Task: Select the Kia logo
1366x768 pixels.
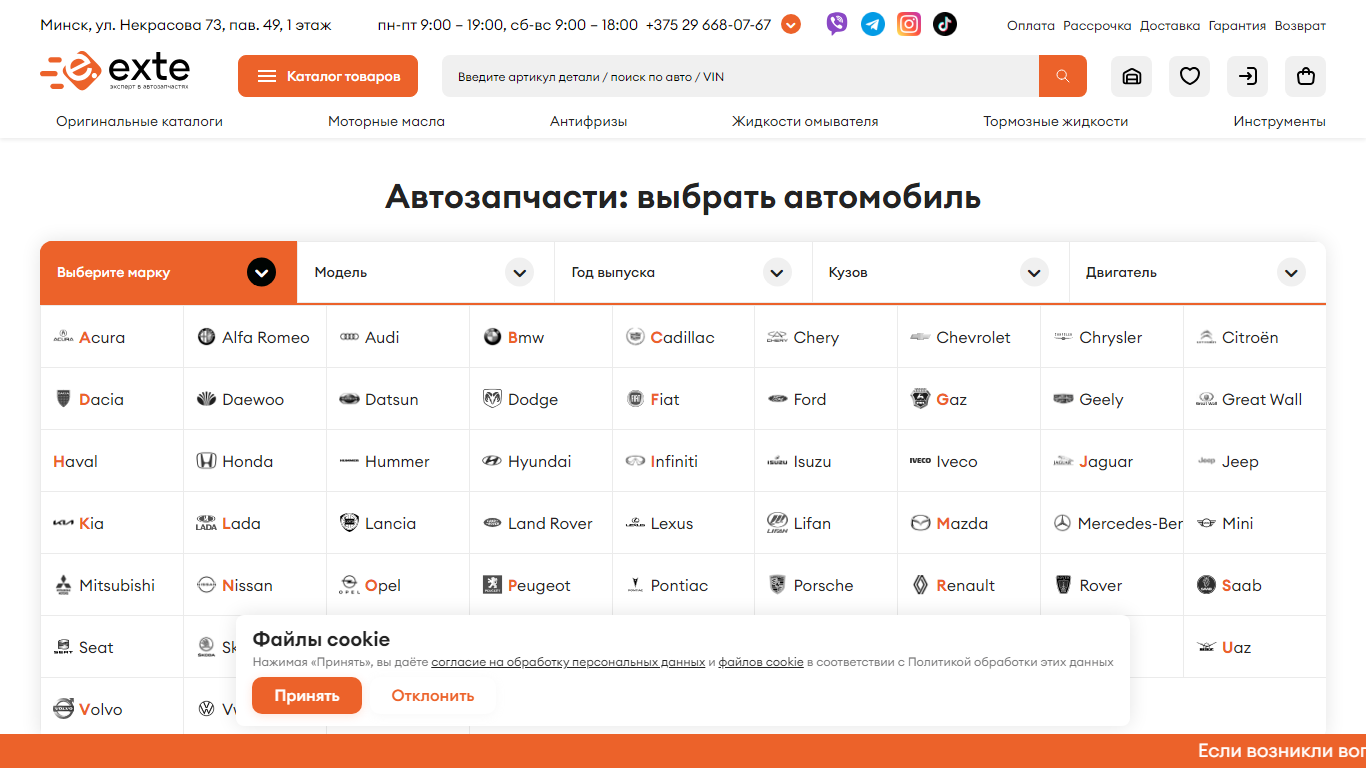Action: pyautogui.click(x=63, y=524)
